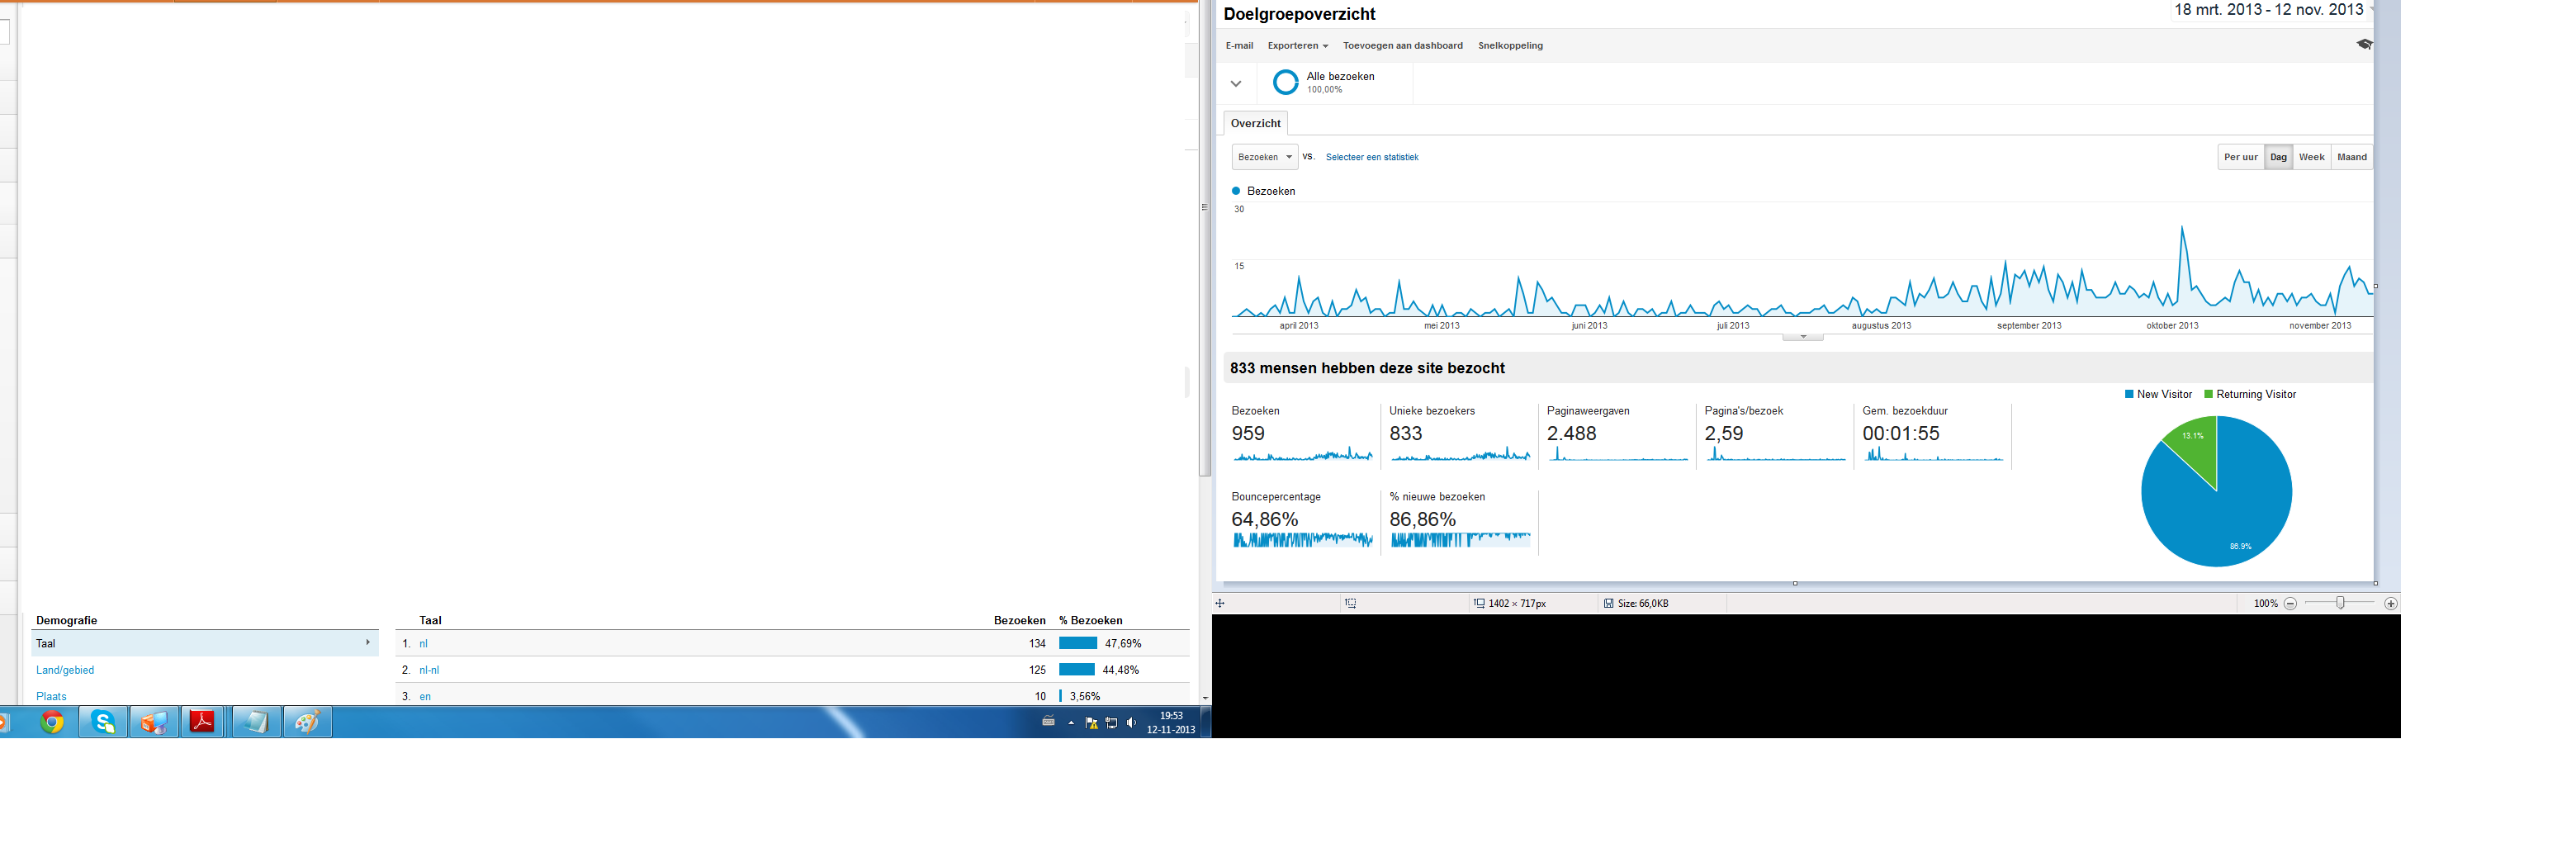The image size is (2576, 867).
Task: Click the image dimensions icon in status bar
Action: tap(1479, 604)
